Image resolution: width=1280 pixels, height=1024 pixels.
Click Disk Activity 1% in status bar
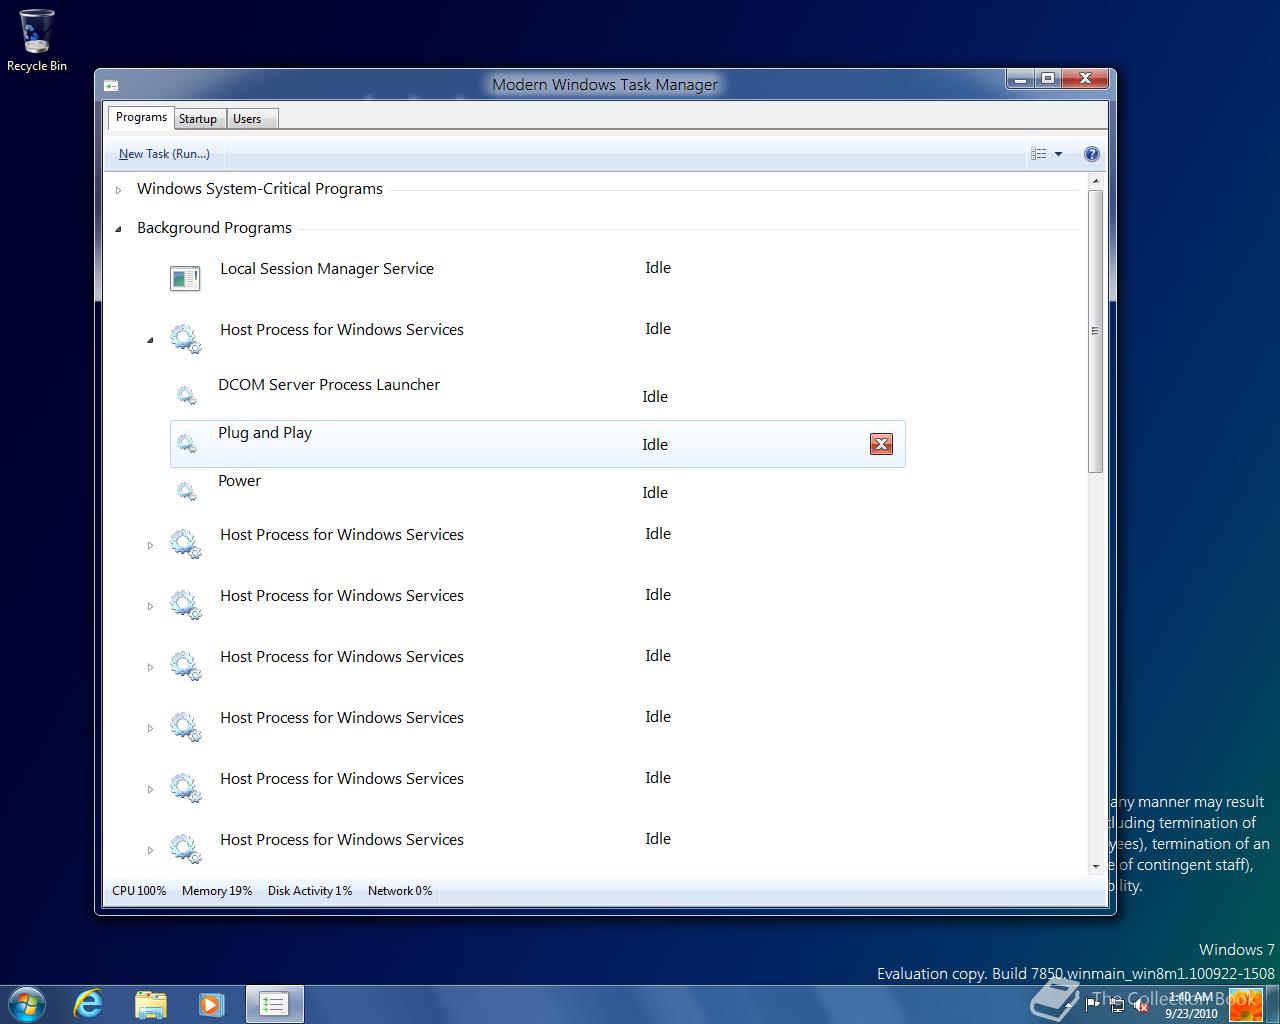310,891
